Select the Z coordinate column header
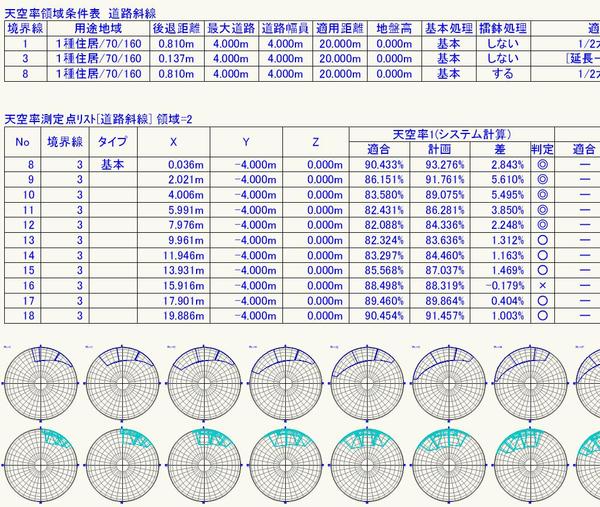 [x=316, y=142]
